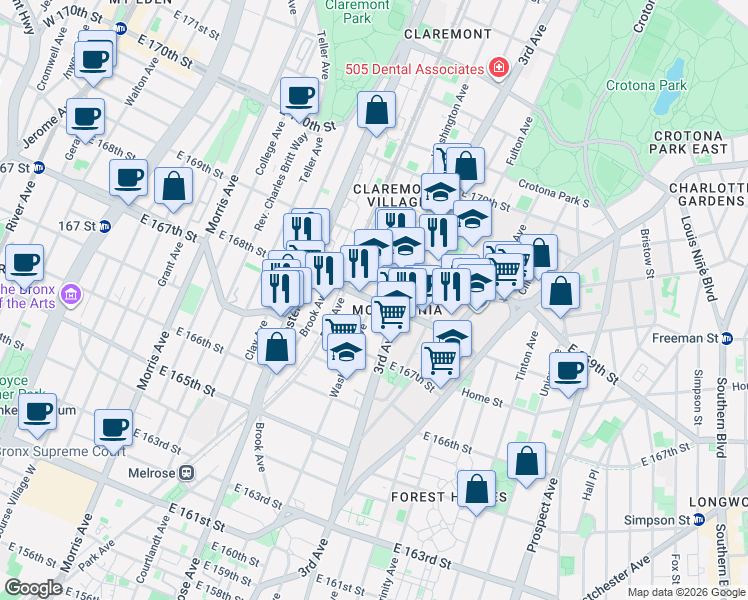Click the Home St street label
Viewport: 748px width, 600px height.
[x=482, y=398]
